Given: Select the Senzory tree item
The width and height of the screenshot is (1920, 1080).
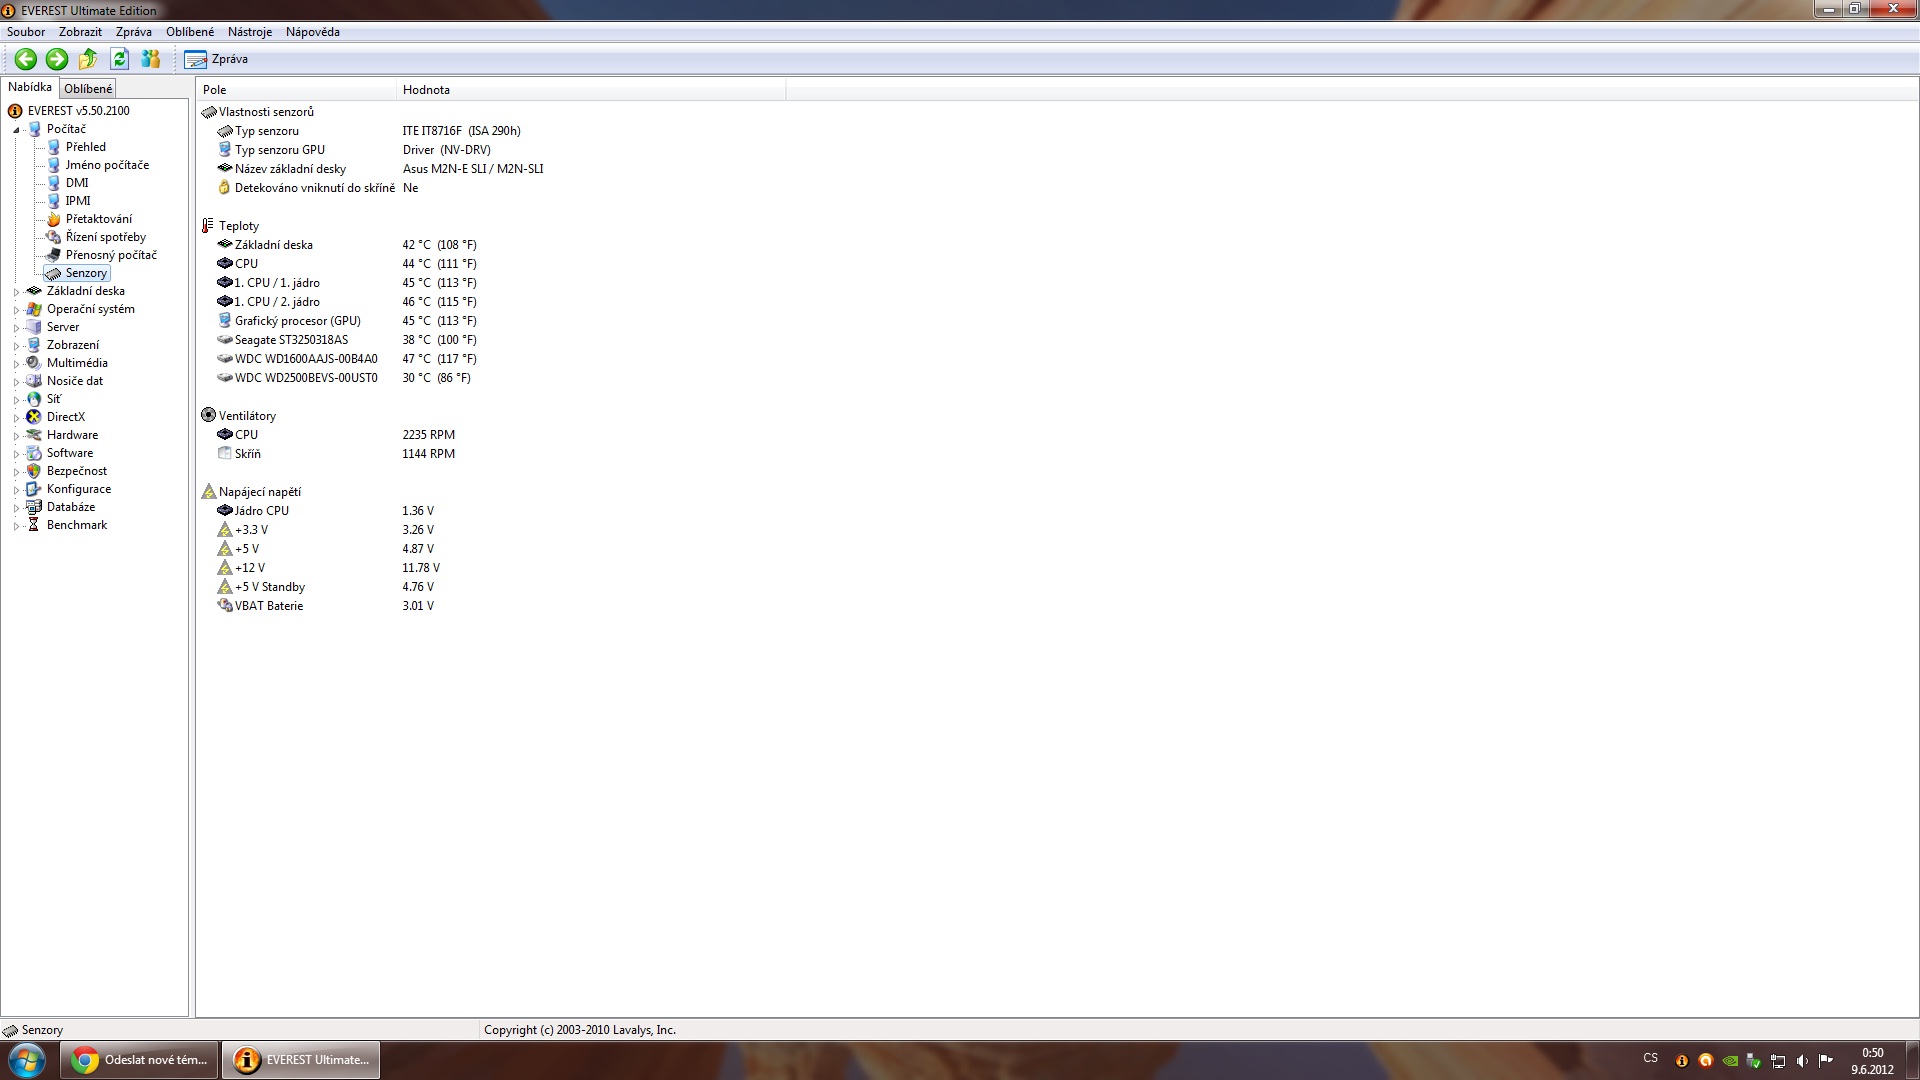Looking at the screenshot, I should (x=86, y=273).
